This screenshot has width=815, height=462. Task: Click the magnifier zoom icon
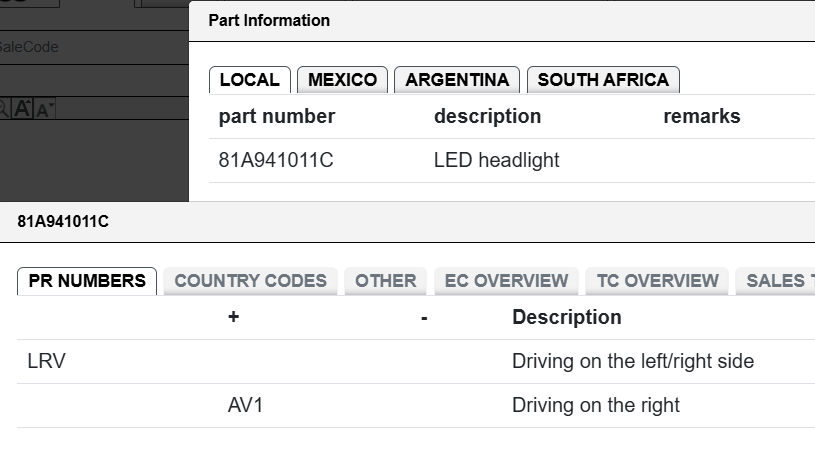[x=3, y=109]
